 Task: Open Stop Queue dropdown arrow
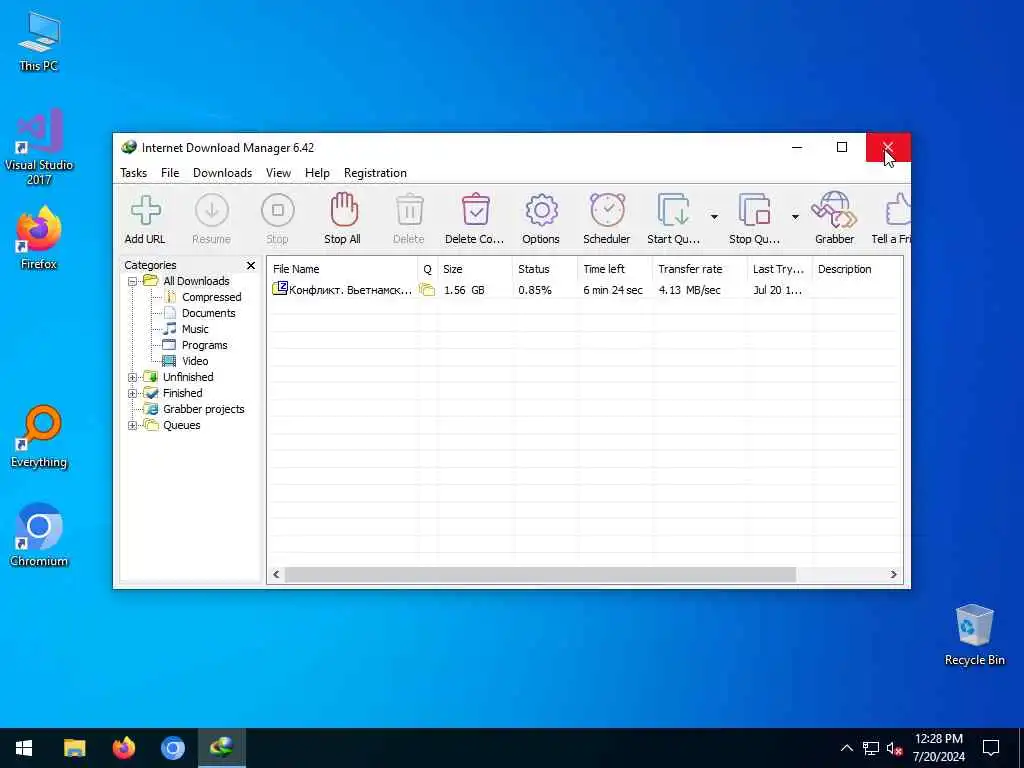click(795, 217)
